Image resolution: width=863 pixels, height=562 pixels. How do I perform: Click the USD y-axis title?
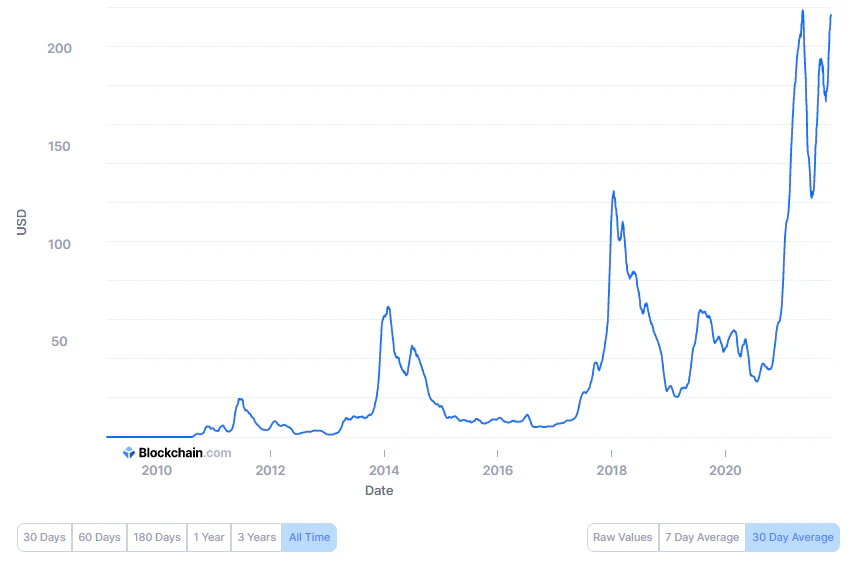coord(22,221)
